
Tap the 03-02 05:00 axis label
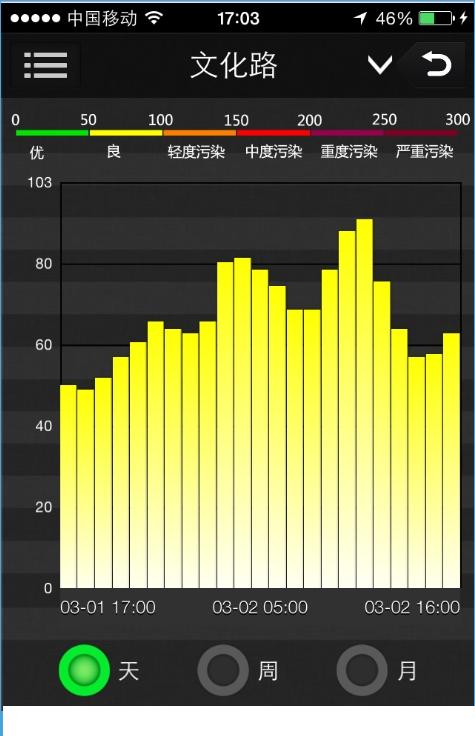point(260,607)
